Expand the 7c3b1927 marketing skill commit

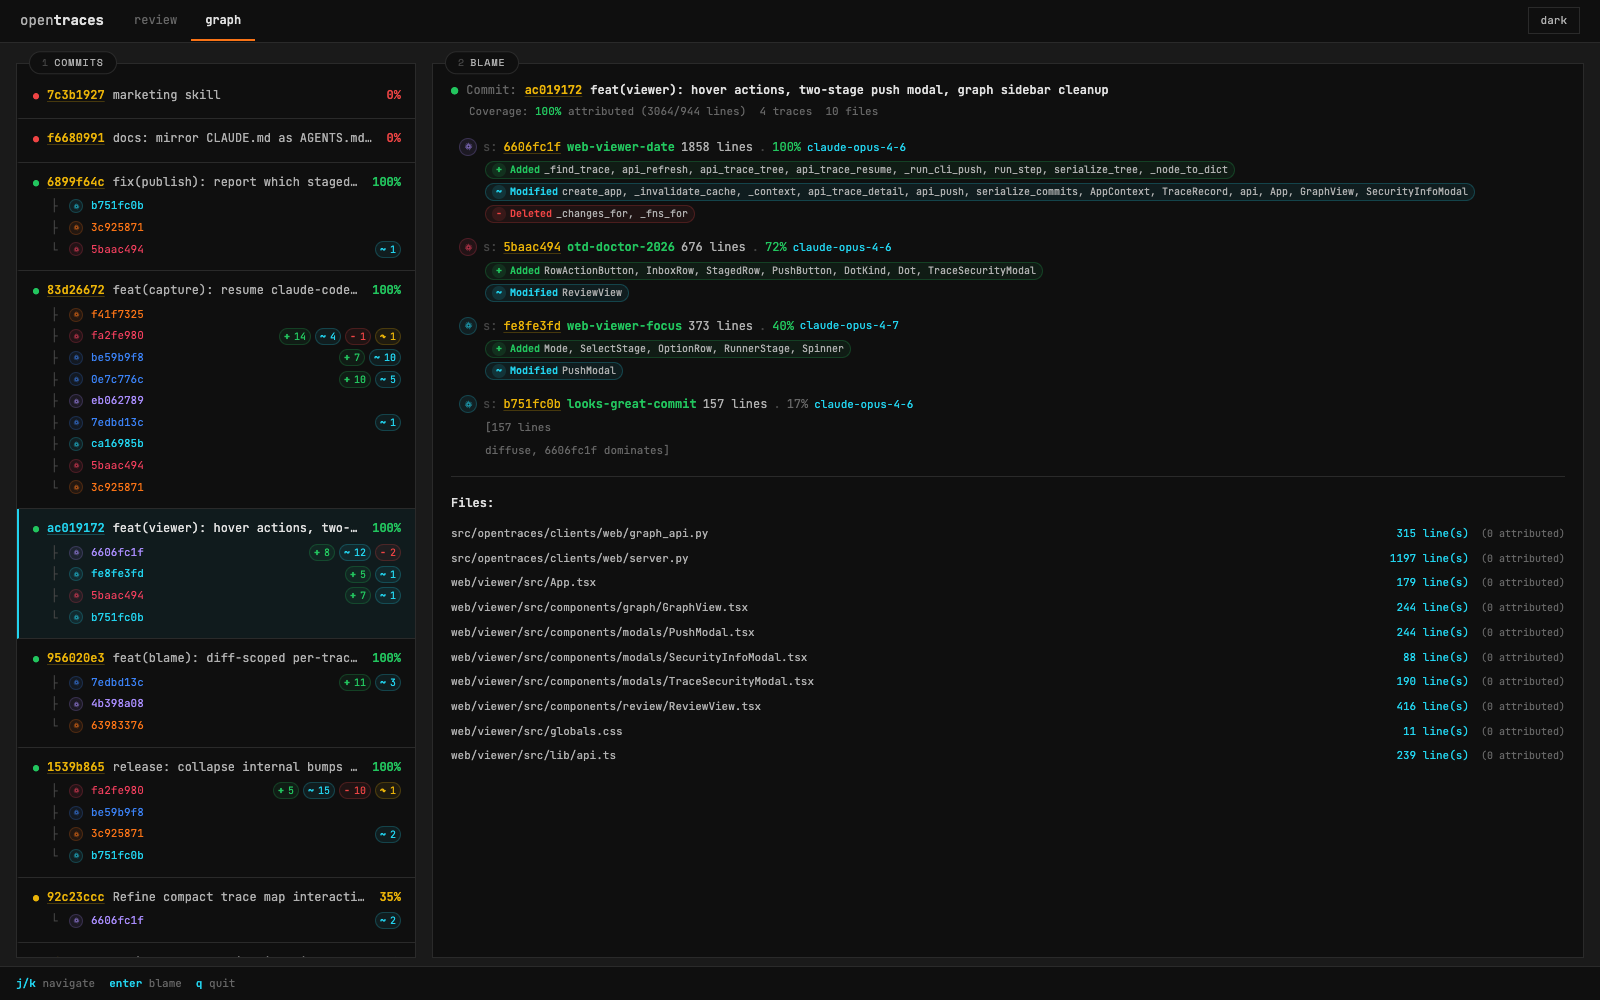tap(75, 94)
